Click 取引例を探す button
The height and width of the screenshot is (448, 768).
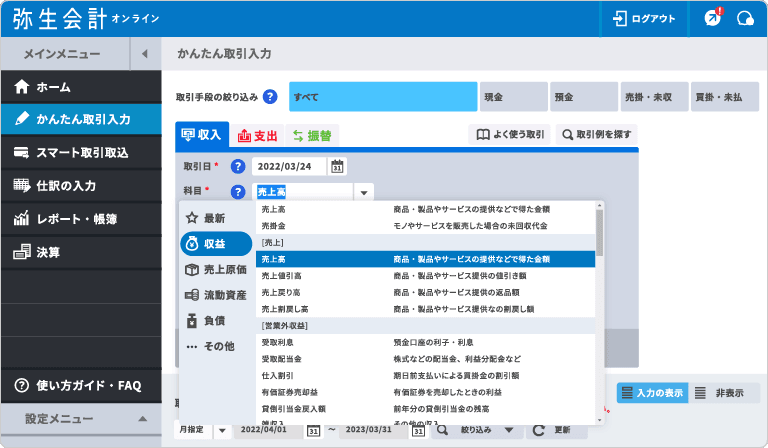tap(597, 134)
